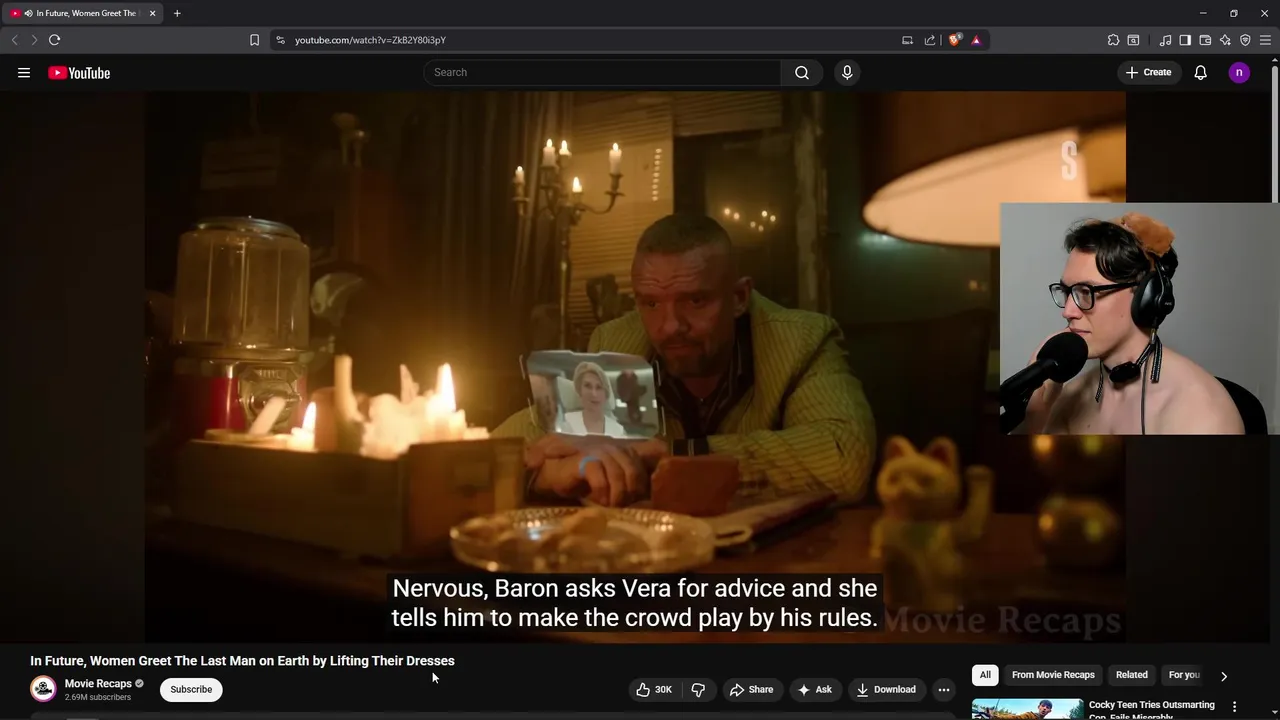1280x720 pixels.
Task: Open Brave Wallet
Action: (x=1205, y=40)
